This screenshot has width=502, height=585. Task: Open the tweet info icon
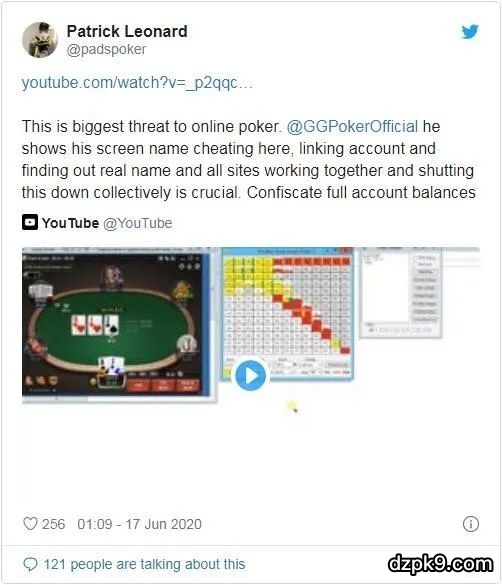point(471,524)
